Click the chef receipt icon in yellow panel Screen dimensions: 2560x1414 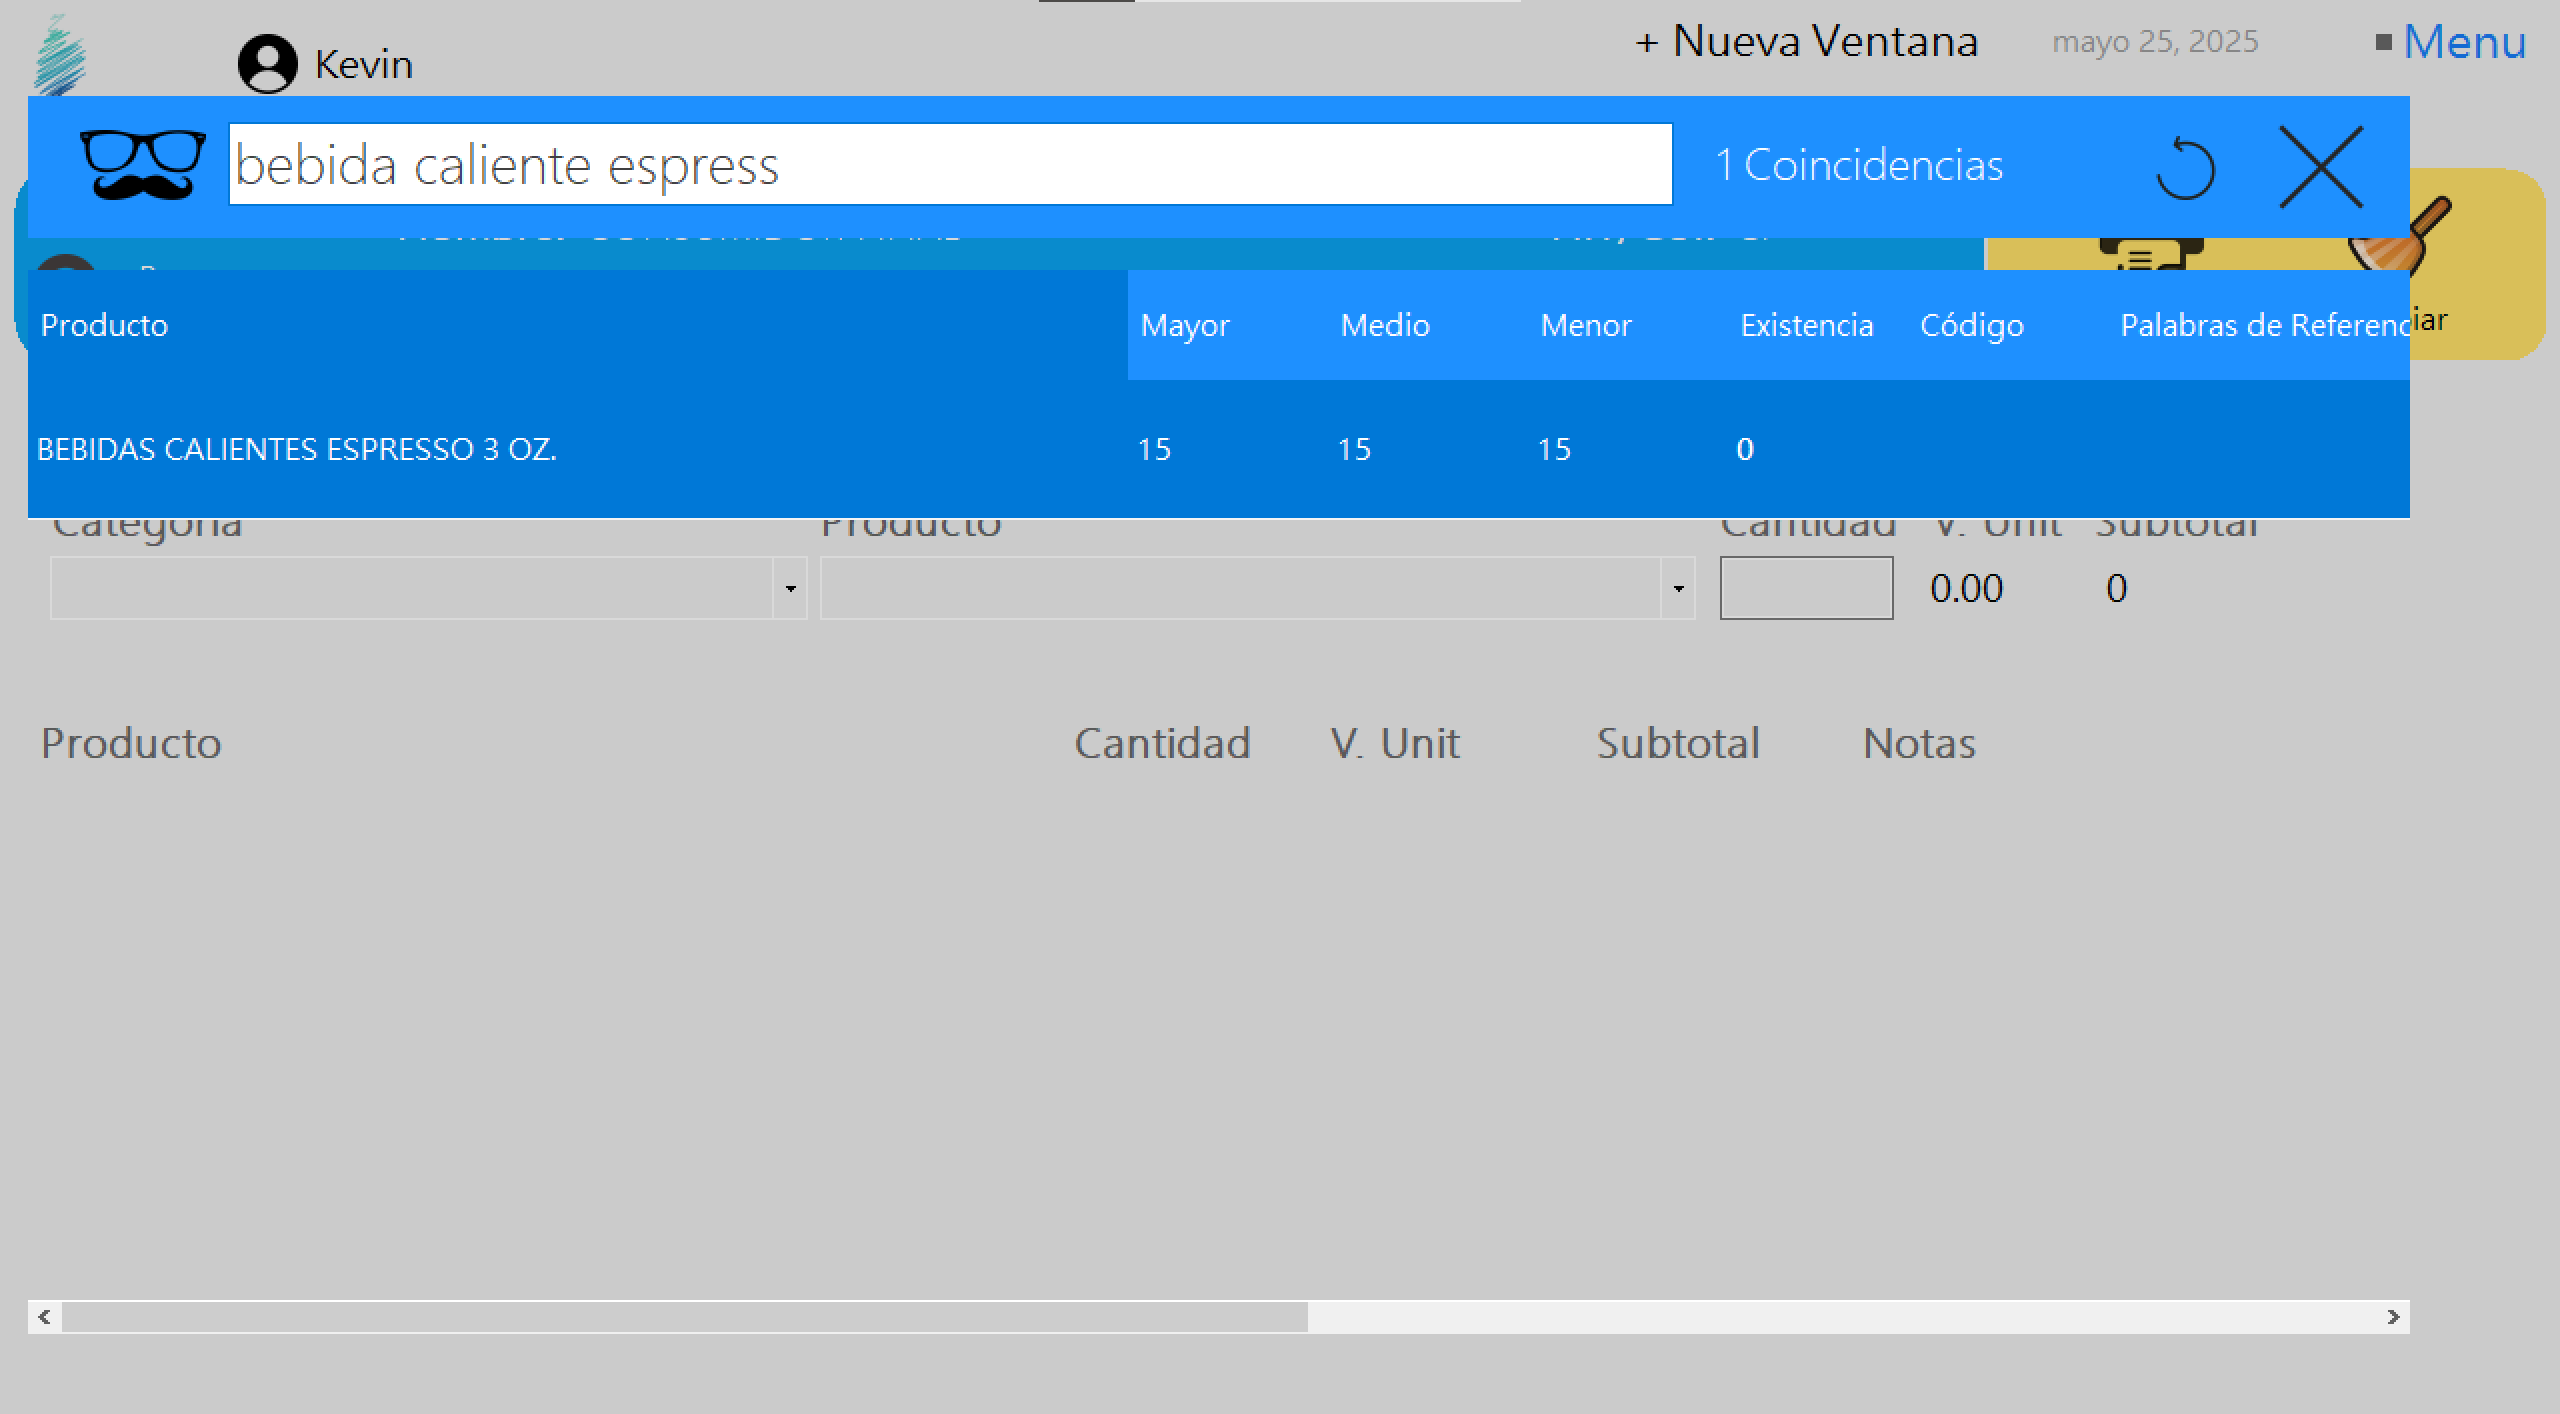pos(2150,252)
